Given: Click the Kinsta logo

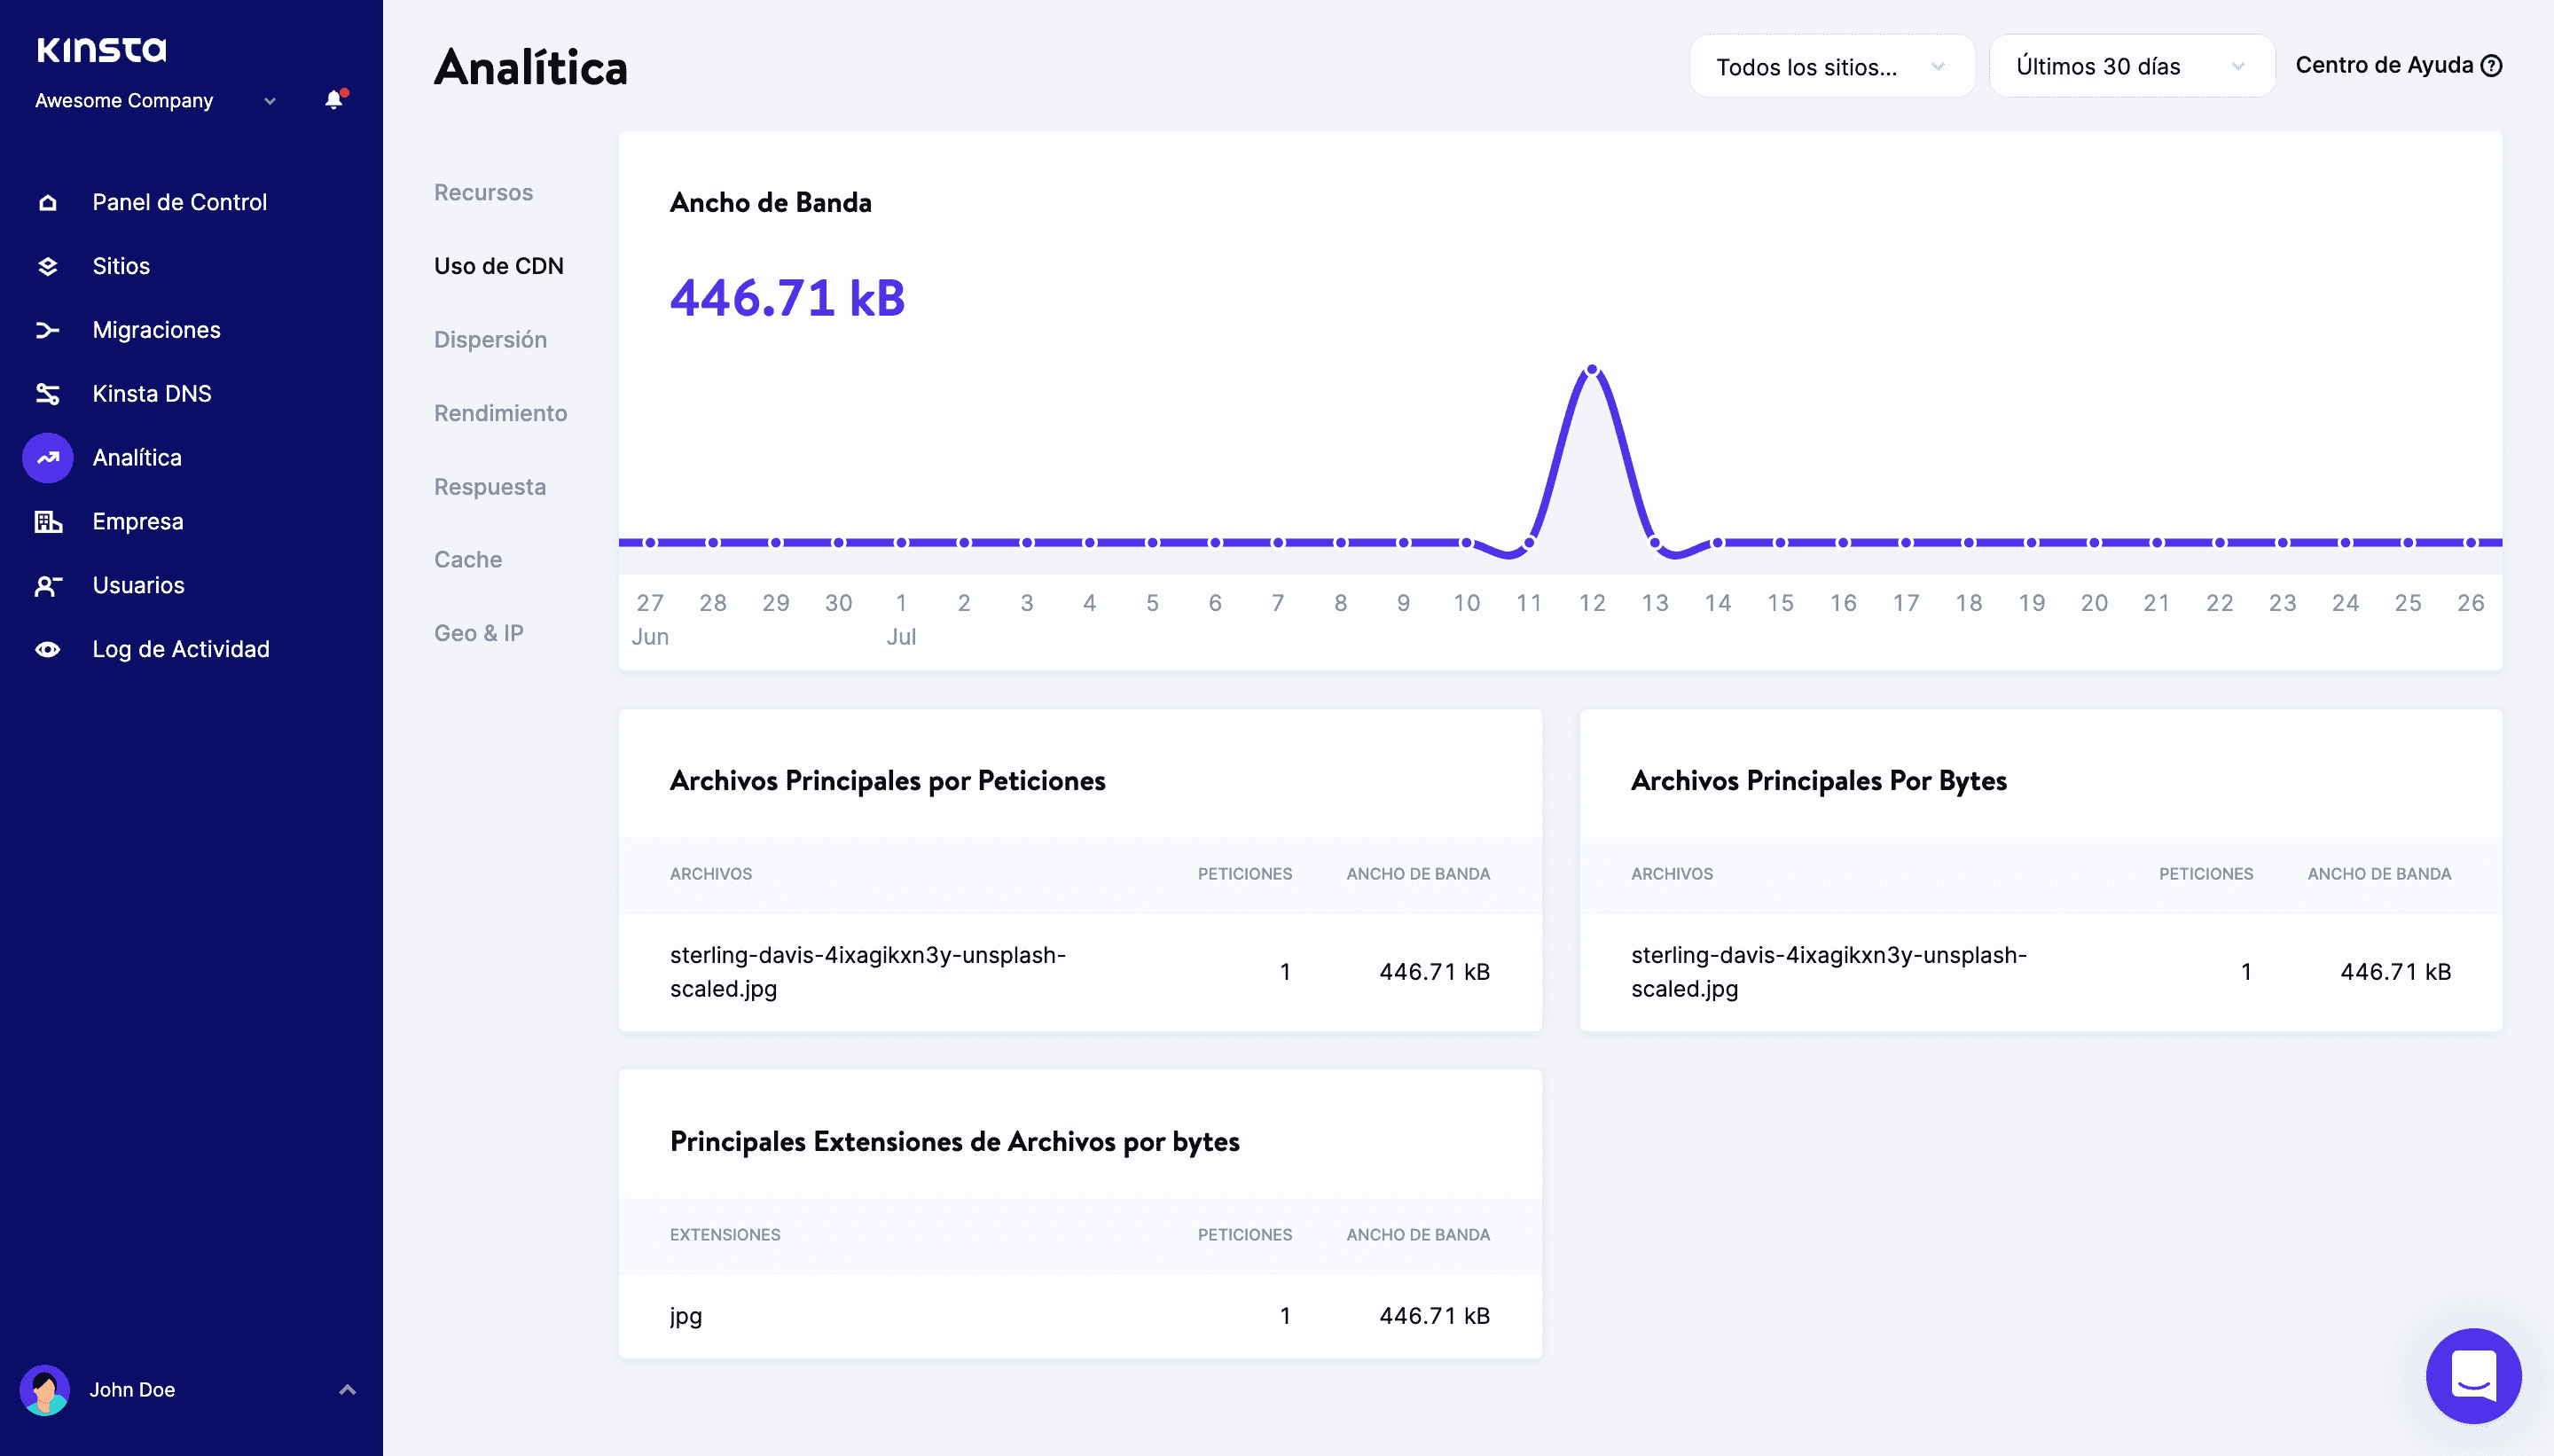Looking at the screenshot, I should (101, 49).
